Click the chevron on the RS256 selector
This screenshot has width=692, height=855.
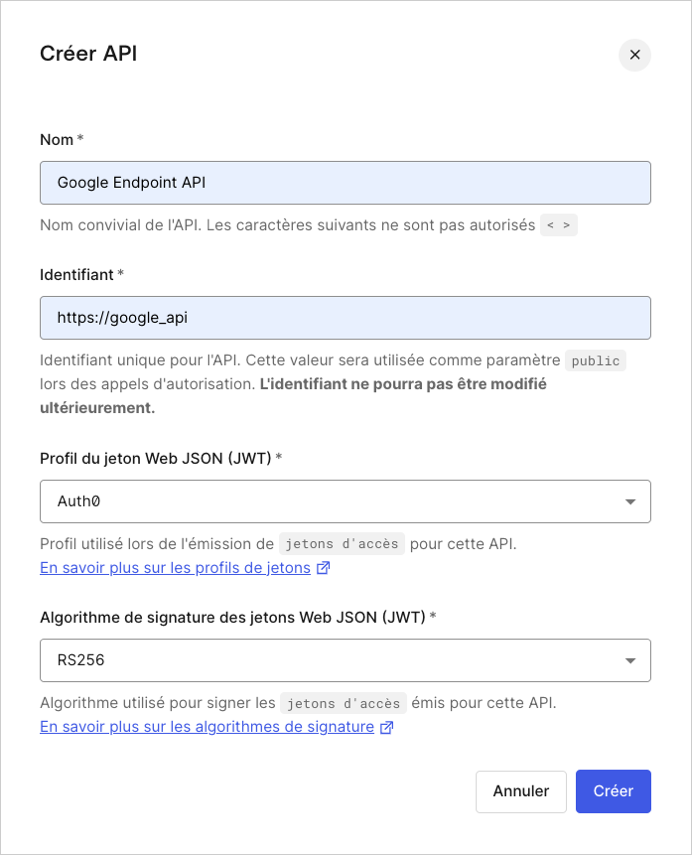coord(630,660)
